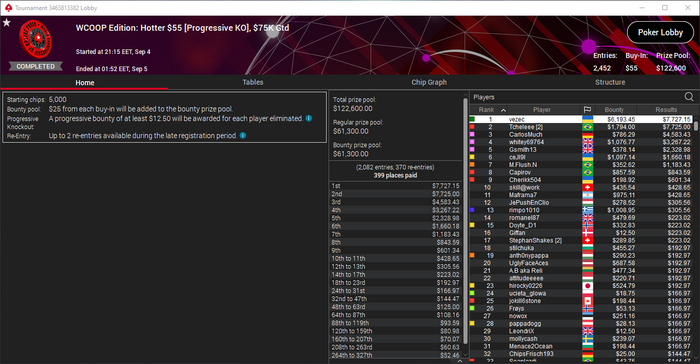Viewport: 700px width, 364px height.
Task: Toggle Rank column sort arrow
Action: [x=504, y=110]
